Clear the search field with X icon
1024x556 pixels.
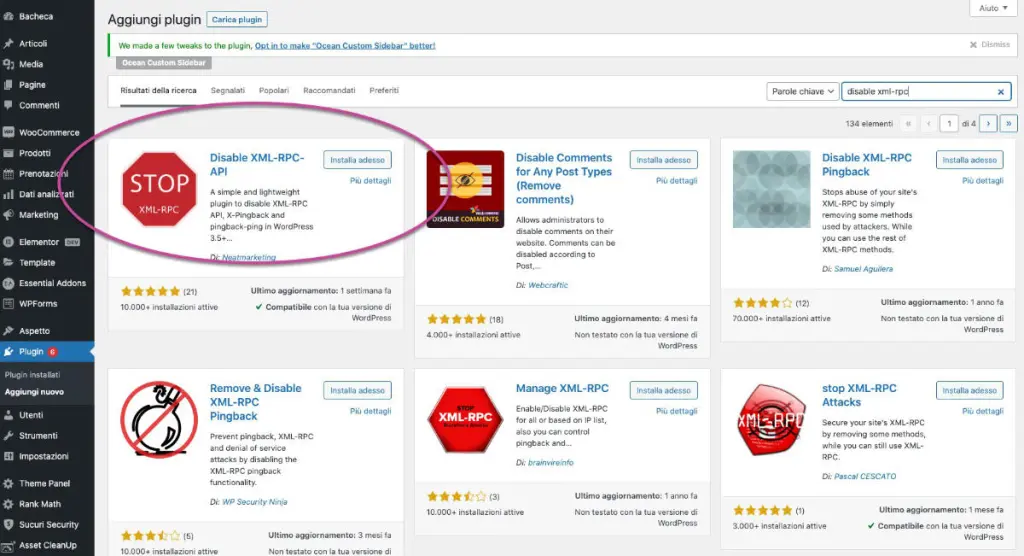(1000, 92)
